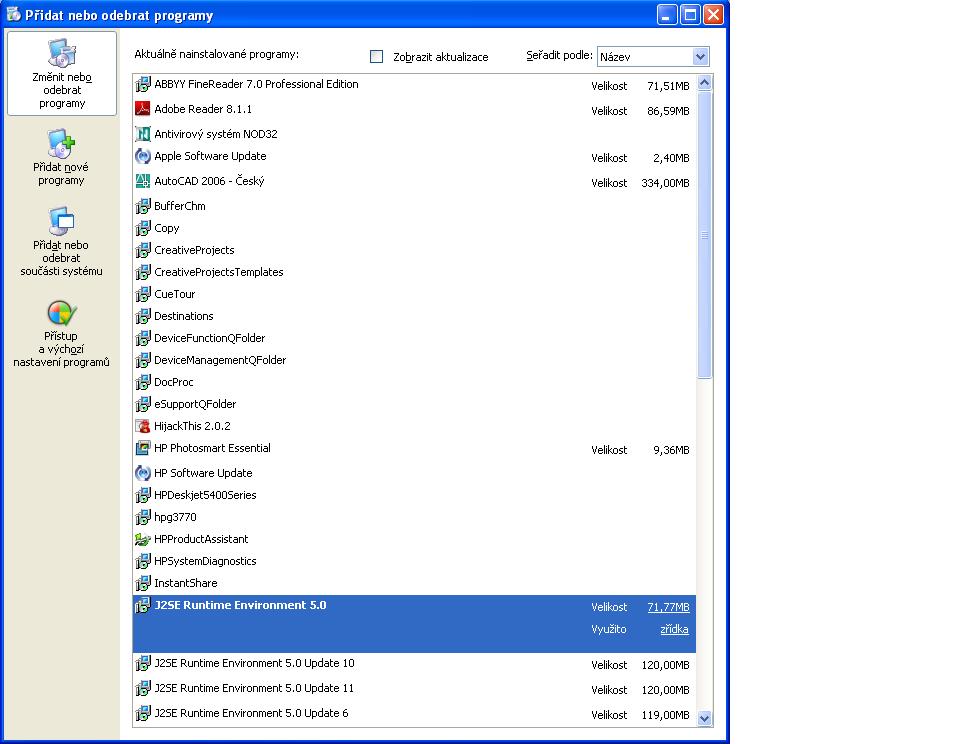Click the ABBYY FineReader program icon
This screenshot has height=744, width=953.
click(143, 84)
